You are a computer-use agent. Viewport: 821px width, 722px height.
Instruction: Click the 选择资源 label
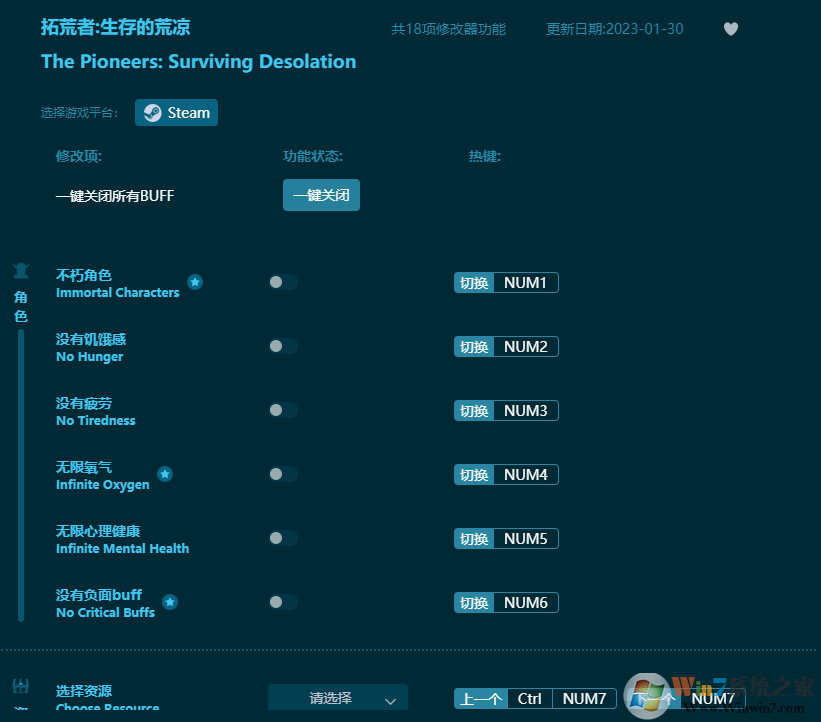(84, 691)
